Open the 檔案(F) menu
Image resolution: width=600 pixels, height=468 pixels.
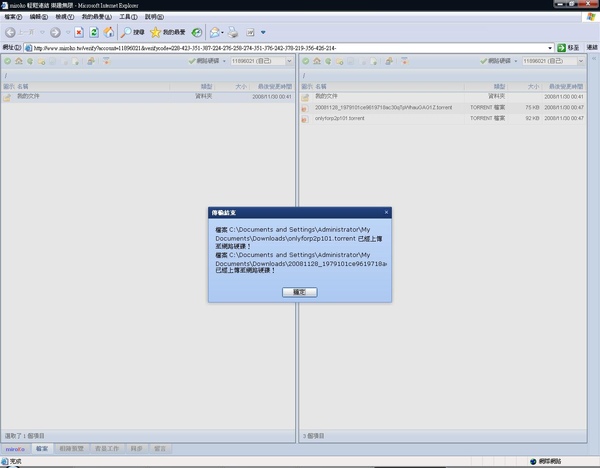click(13, 17)
